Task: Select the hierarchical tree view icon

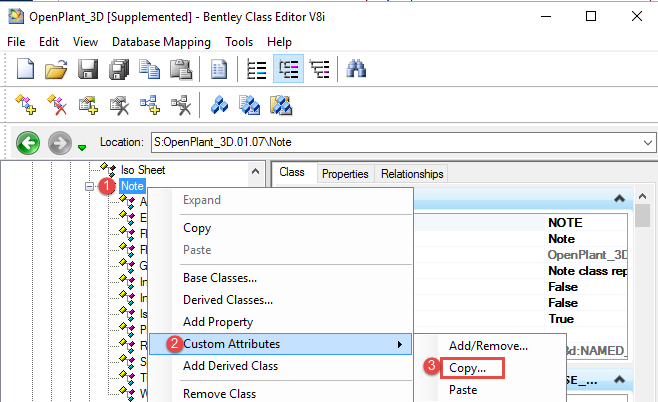Action: (320, 69)
